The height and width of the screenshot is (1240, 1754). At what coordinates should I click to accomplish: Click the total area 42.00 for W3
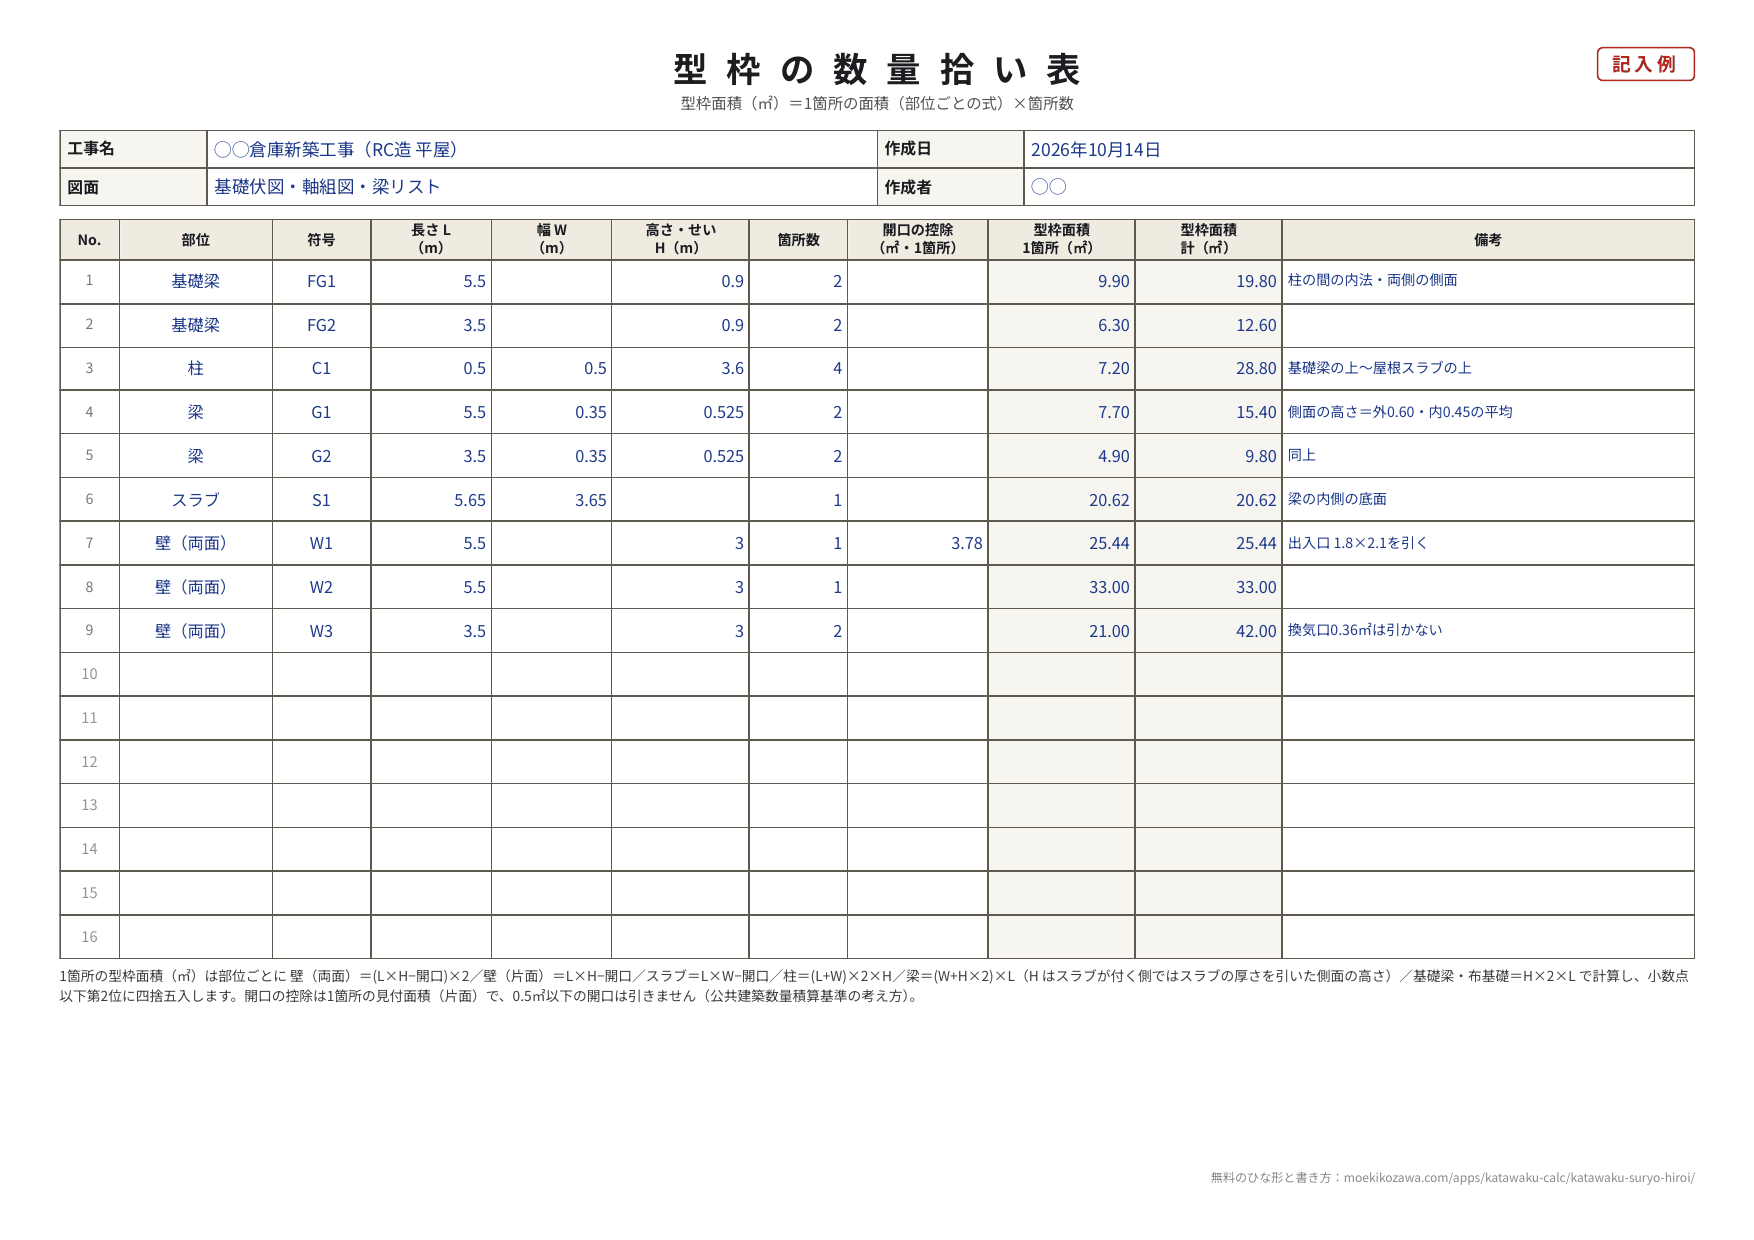[x=1256, y=631]
